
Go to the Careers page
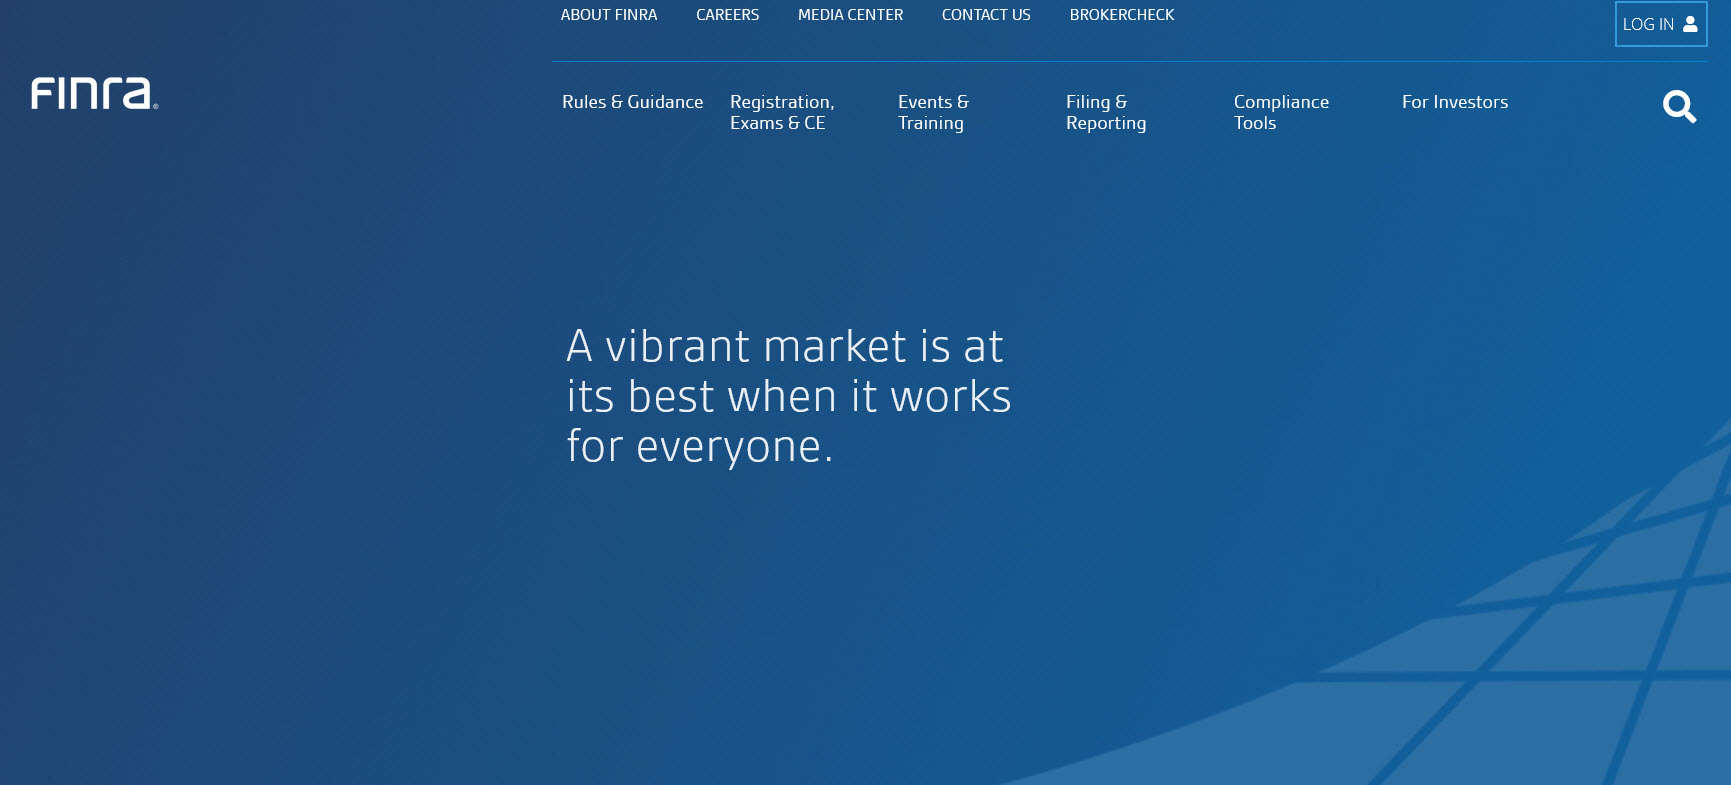coord(727,15)
